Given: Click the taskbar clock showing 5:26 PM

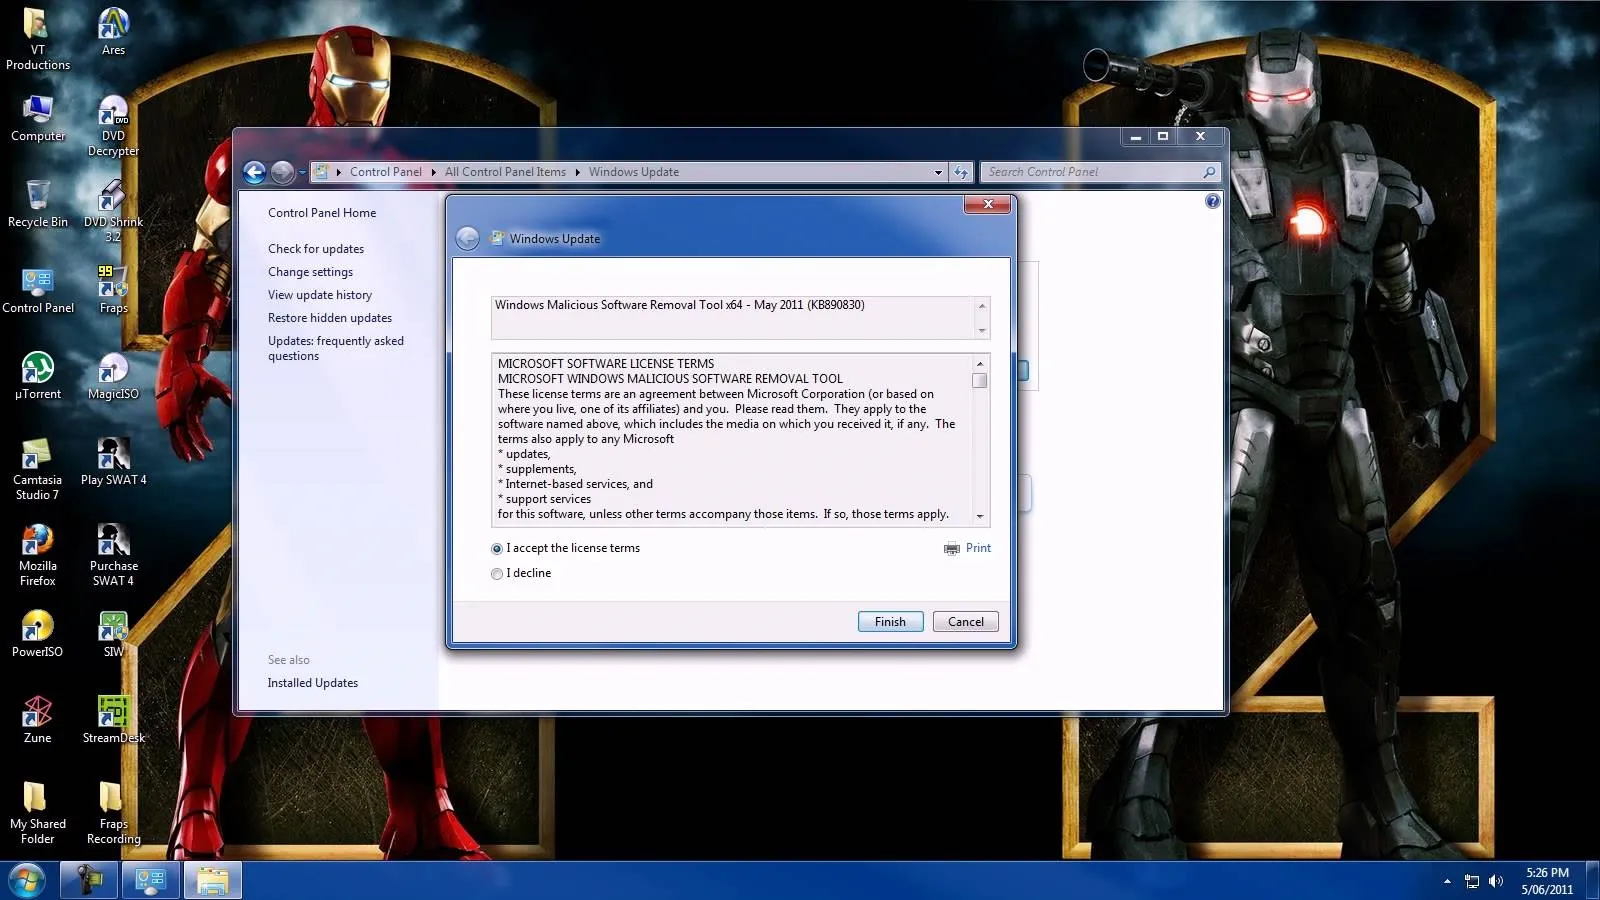Looking at the screenshot, I should coord(1547,881).
